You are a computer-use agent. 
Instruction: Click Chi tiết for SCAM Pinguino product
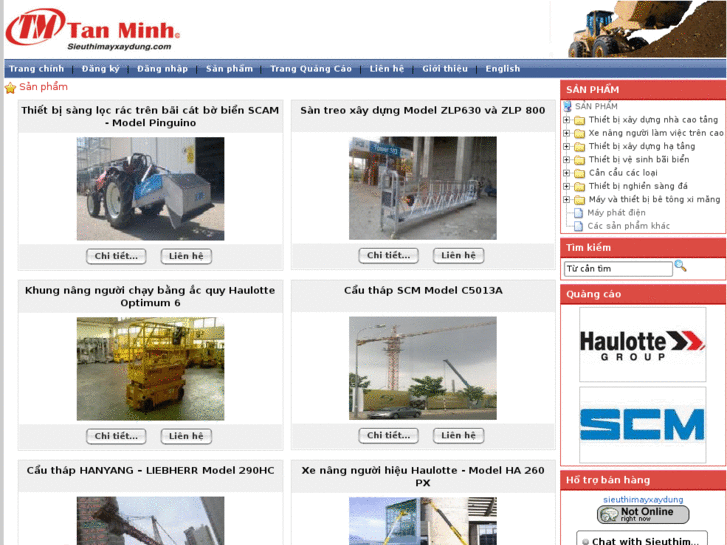point(116,256)
